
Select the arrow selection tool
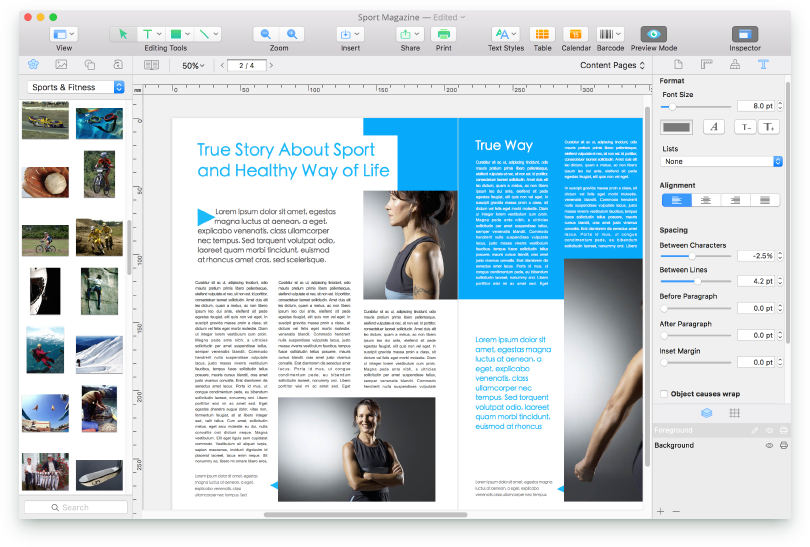(x=123, y=34)
